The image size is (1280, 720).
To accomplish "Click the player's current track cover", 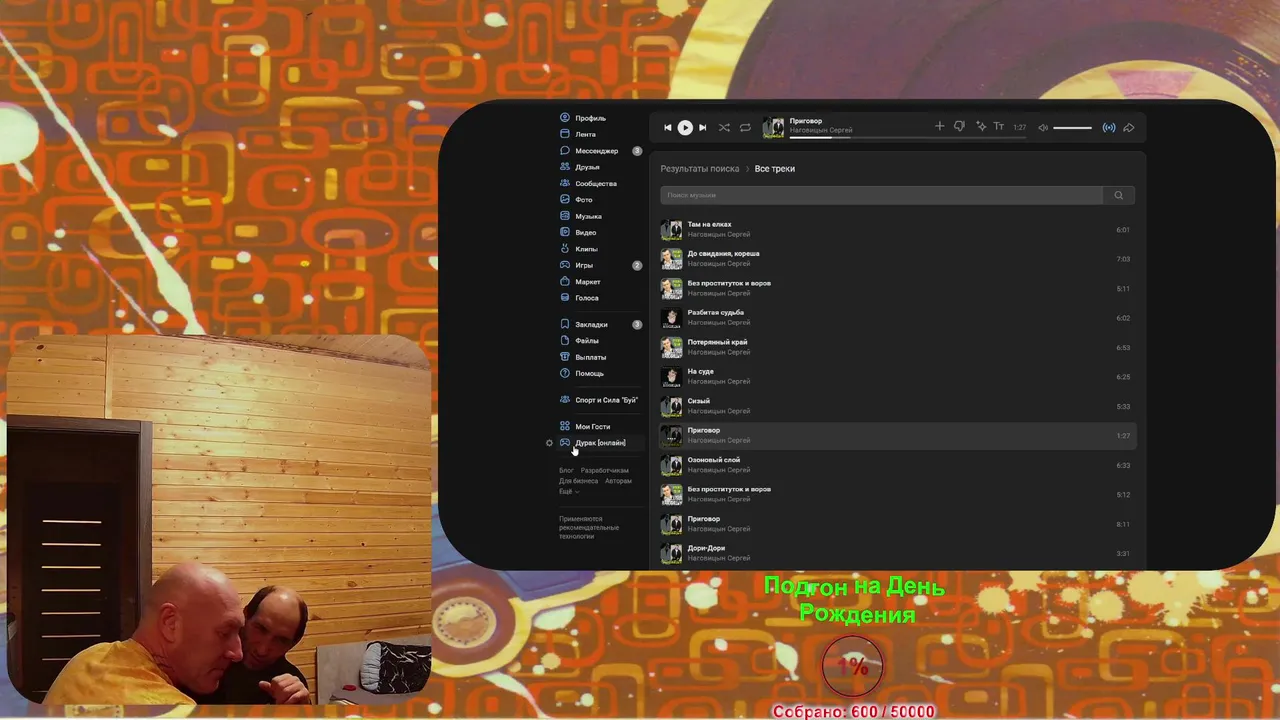I will click(x=773, y=127).
